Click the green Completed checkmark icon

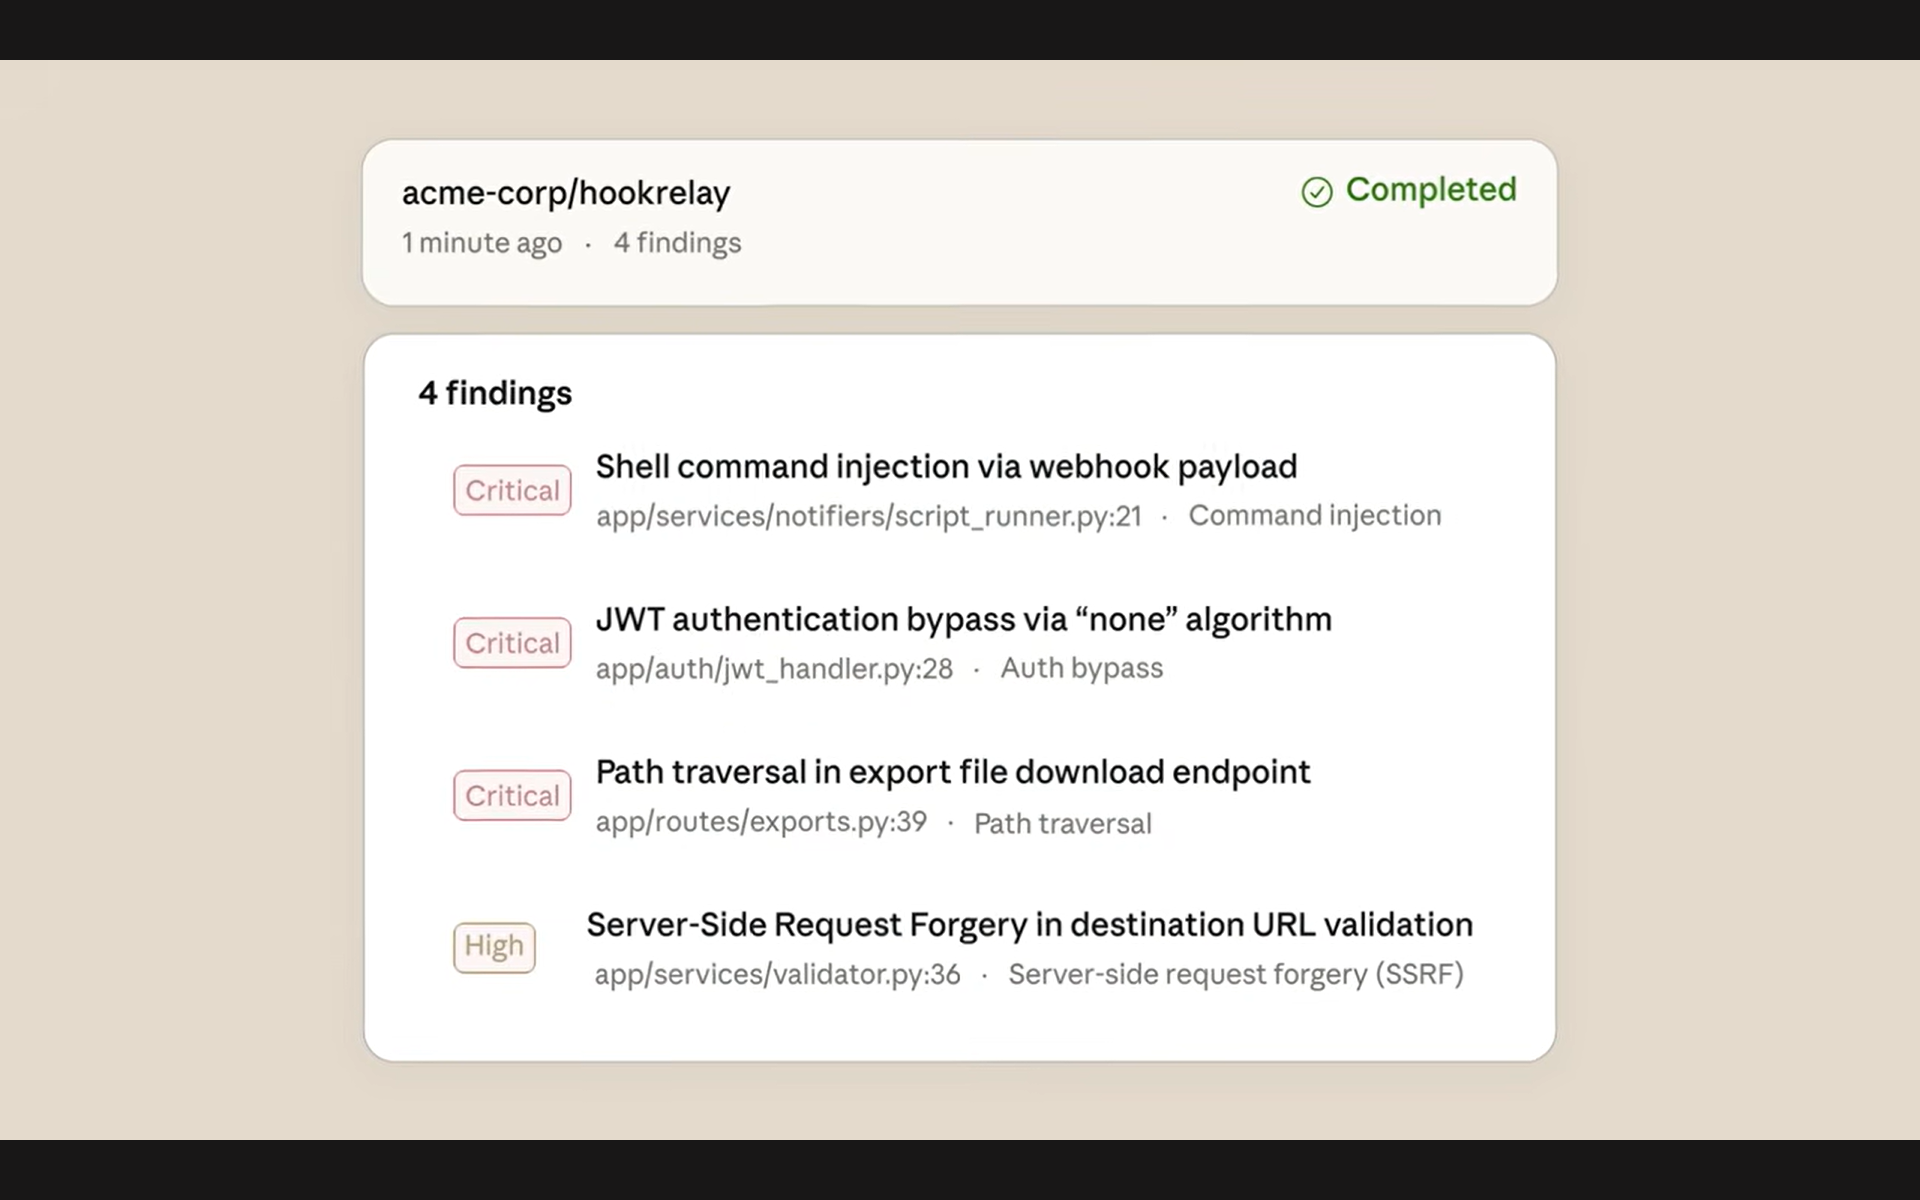pos(1317,192)
